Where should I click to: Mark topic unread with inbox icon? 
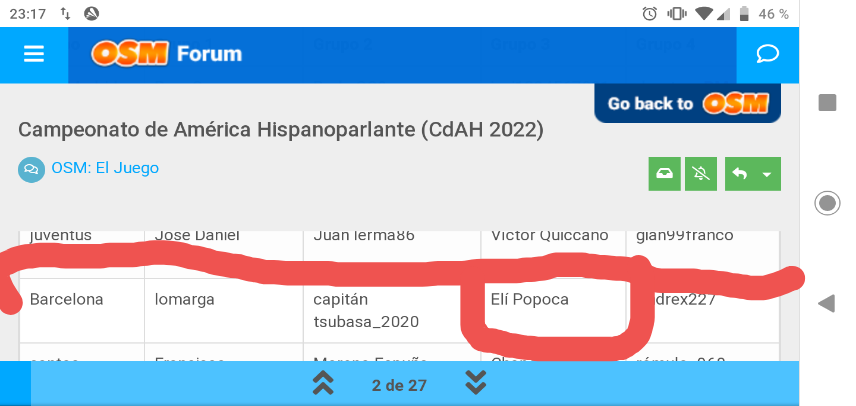(664, 174)
